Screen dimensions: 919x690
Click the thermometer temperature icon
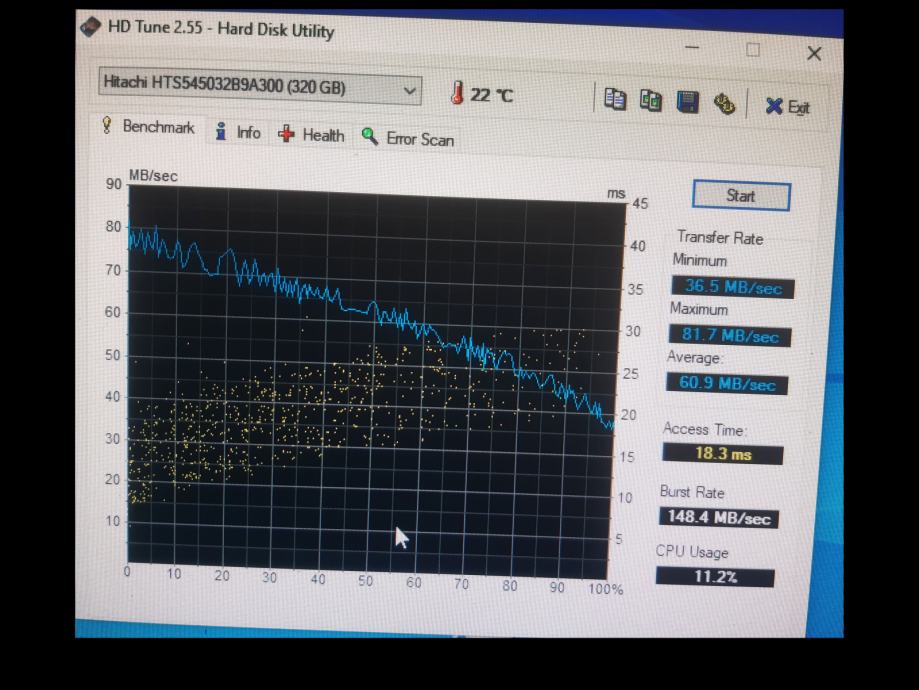(457, 93)
